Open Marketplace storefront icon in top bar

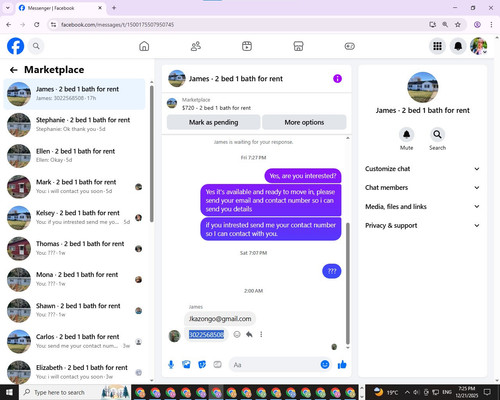[x=298, y=46]
